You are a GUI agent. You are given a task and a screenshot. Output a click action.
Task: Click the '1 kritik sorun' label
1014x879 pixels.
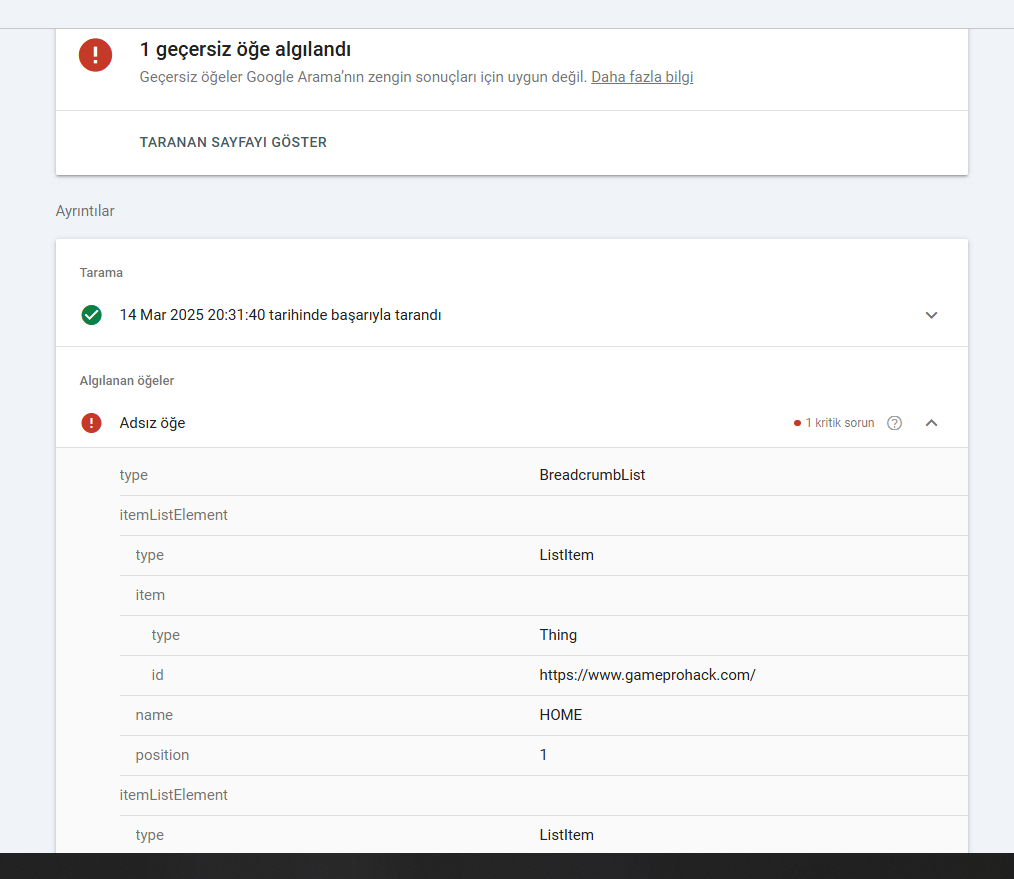839,423
